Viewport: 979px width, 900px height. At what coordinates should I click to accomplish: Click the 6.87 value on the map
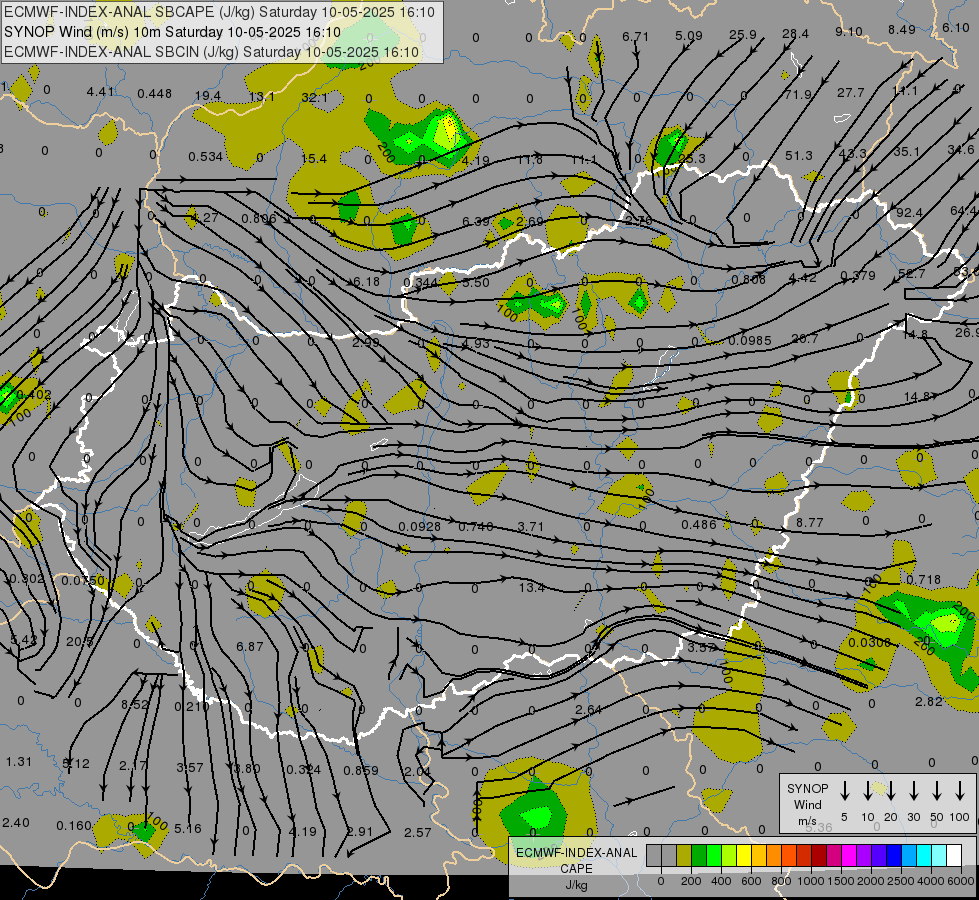click(250, 646)
